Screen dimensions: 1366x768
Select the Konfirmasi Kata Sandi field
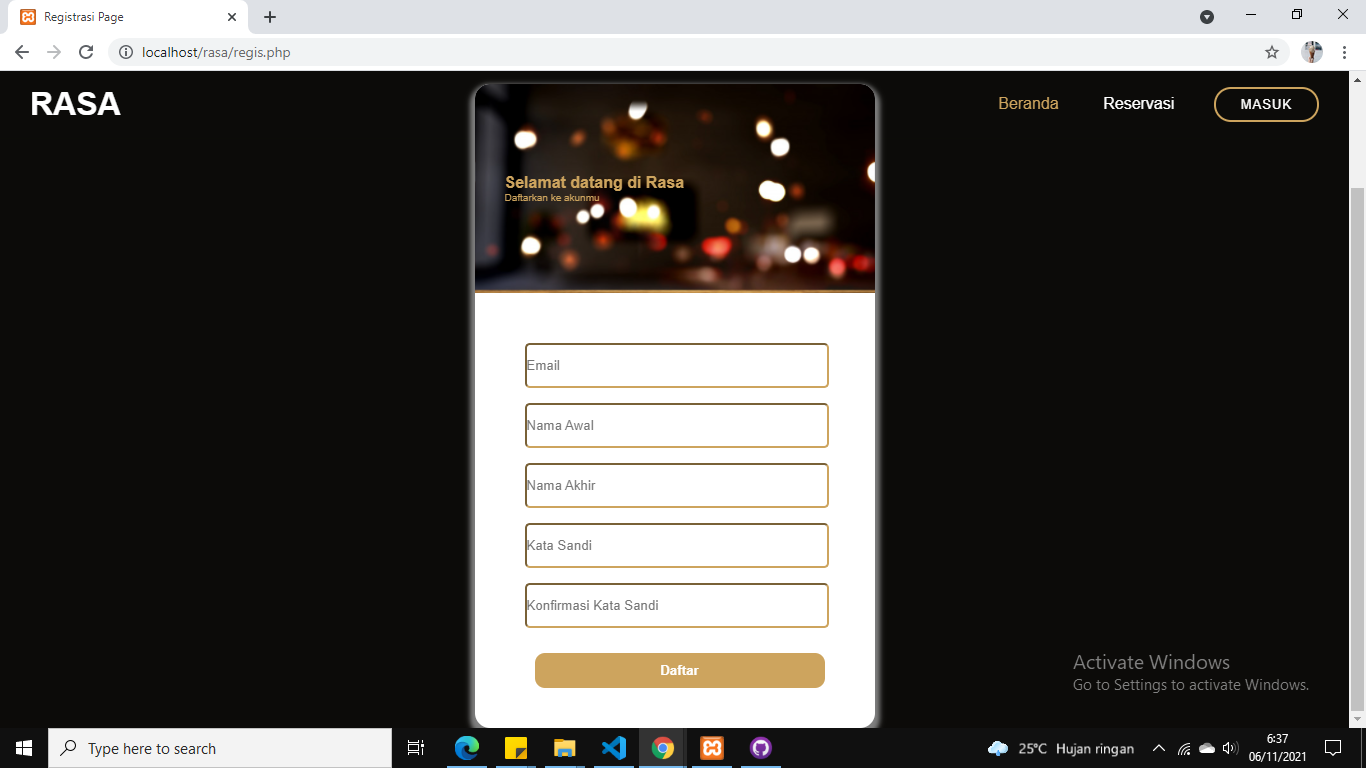677,605
